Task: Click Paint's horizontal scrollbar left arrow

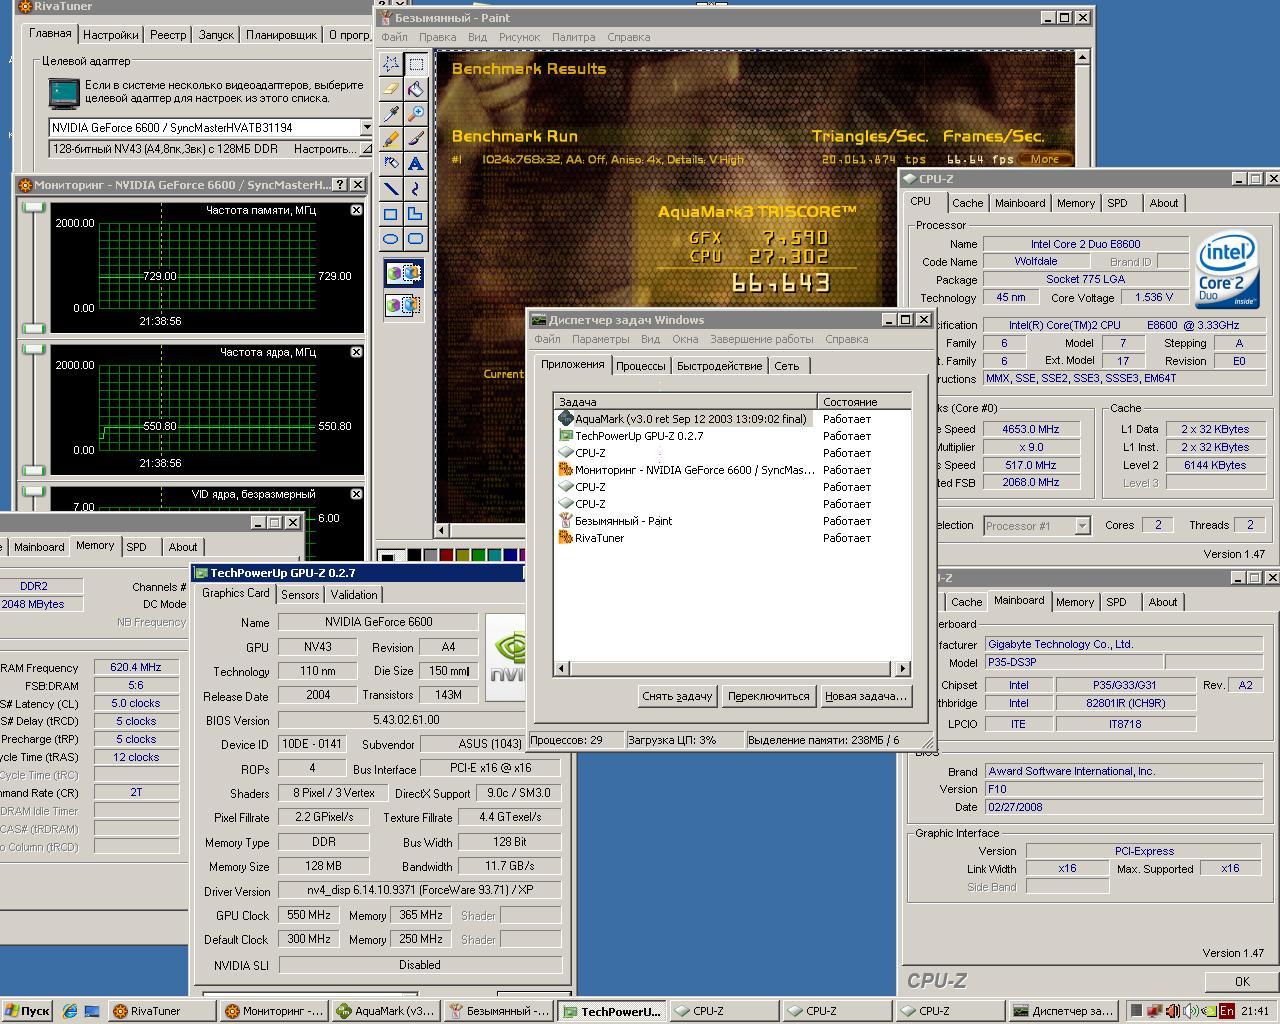Action: tap(443, 530)
